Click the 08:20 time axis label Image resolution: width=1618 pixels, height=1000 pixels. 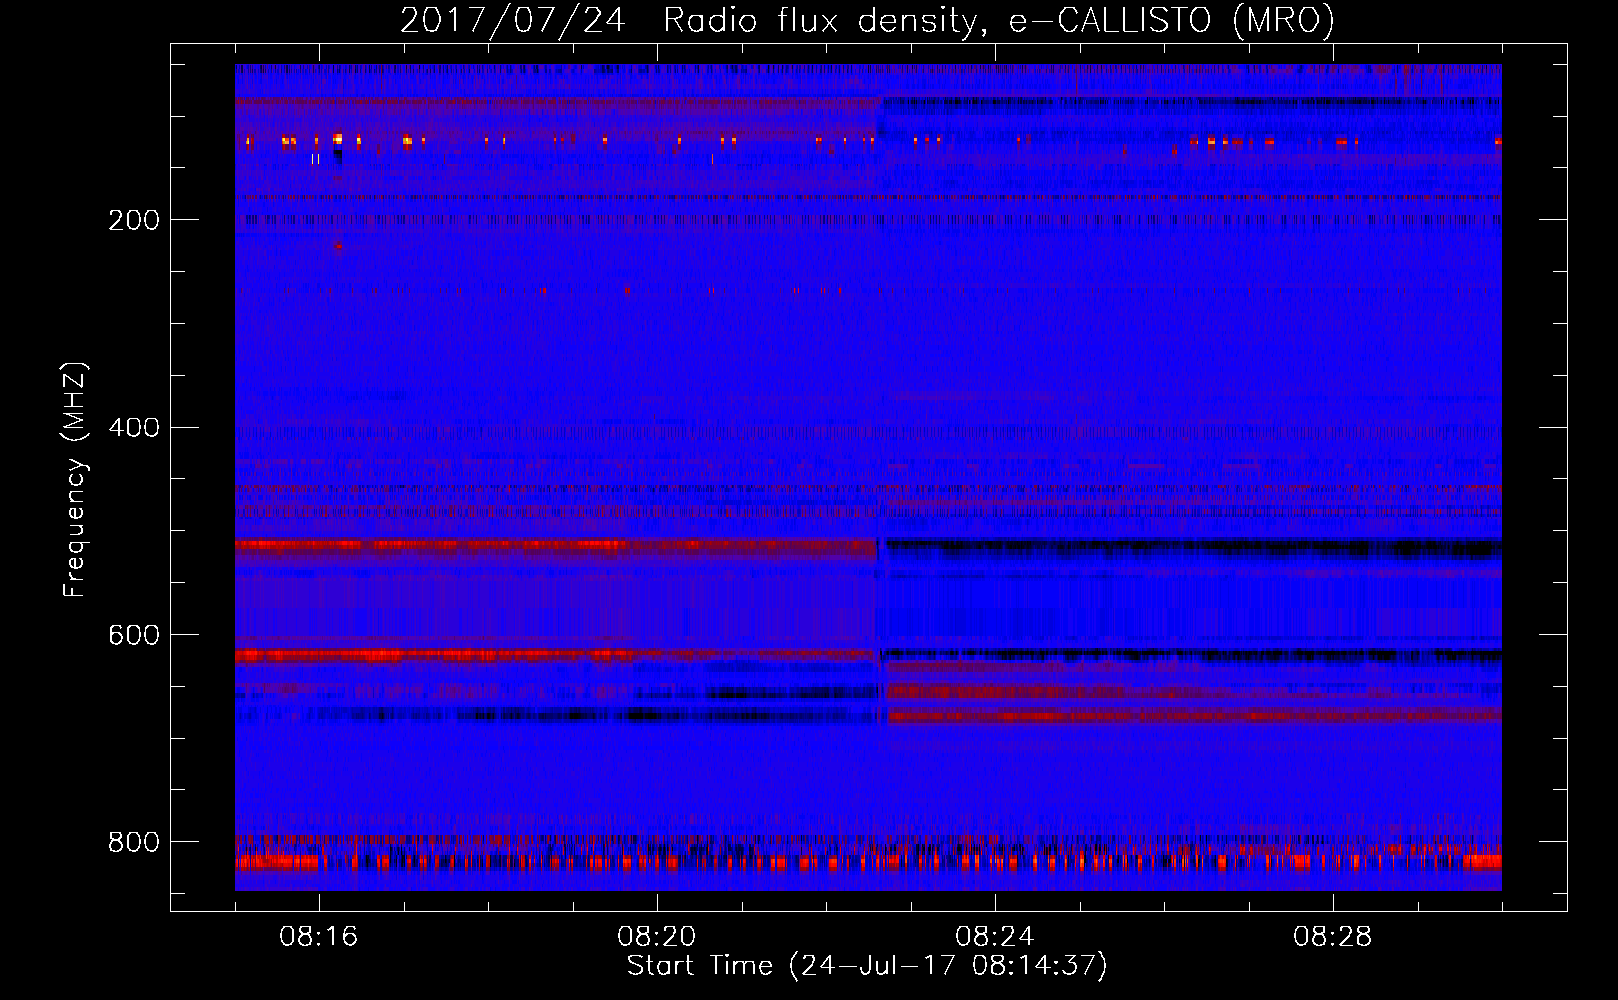[x=656, y=937]
